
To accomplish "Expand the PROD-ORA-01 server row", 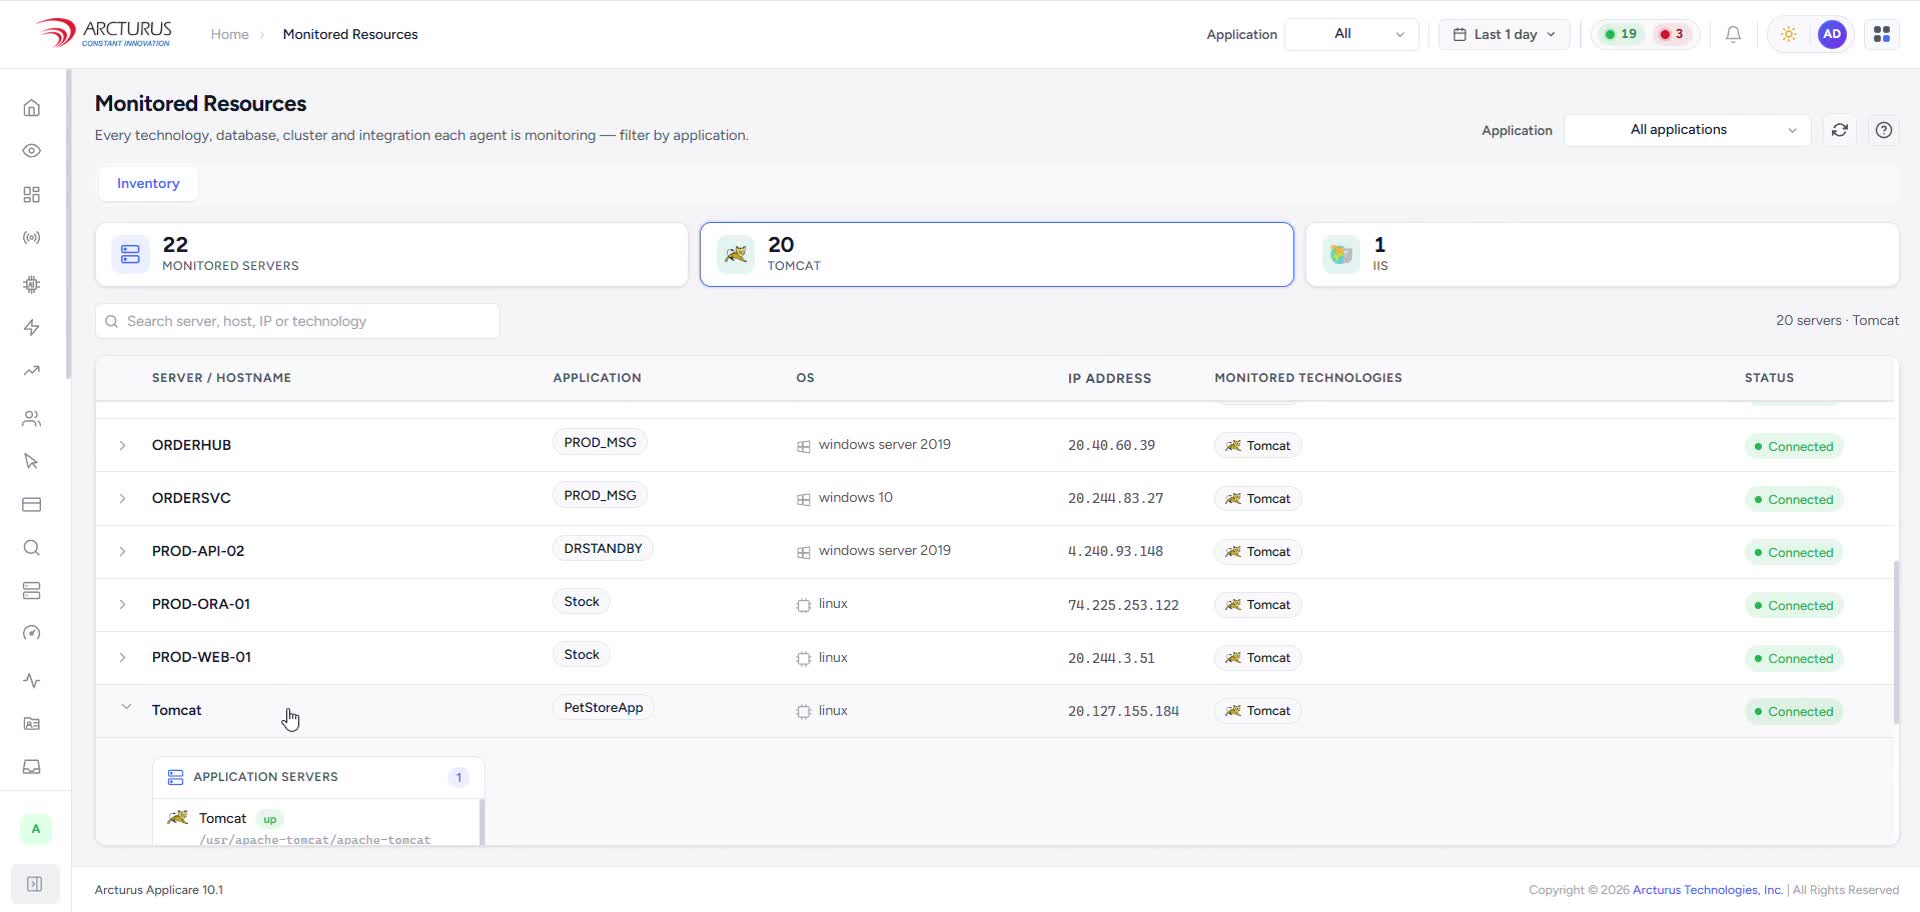I will click(122, 604).
